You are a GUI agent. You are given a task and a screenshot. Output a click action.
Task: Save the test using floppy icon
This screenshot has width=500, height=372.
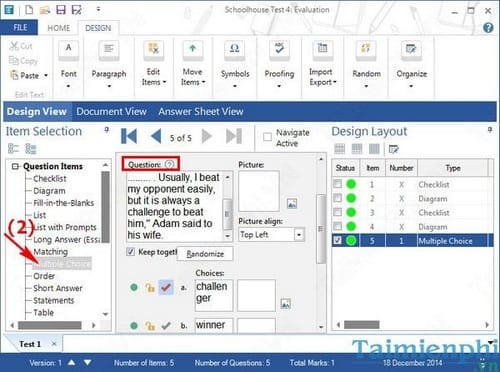[61, 10]
